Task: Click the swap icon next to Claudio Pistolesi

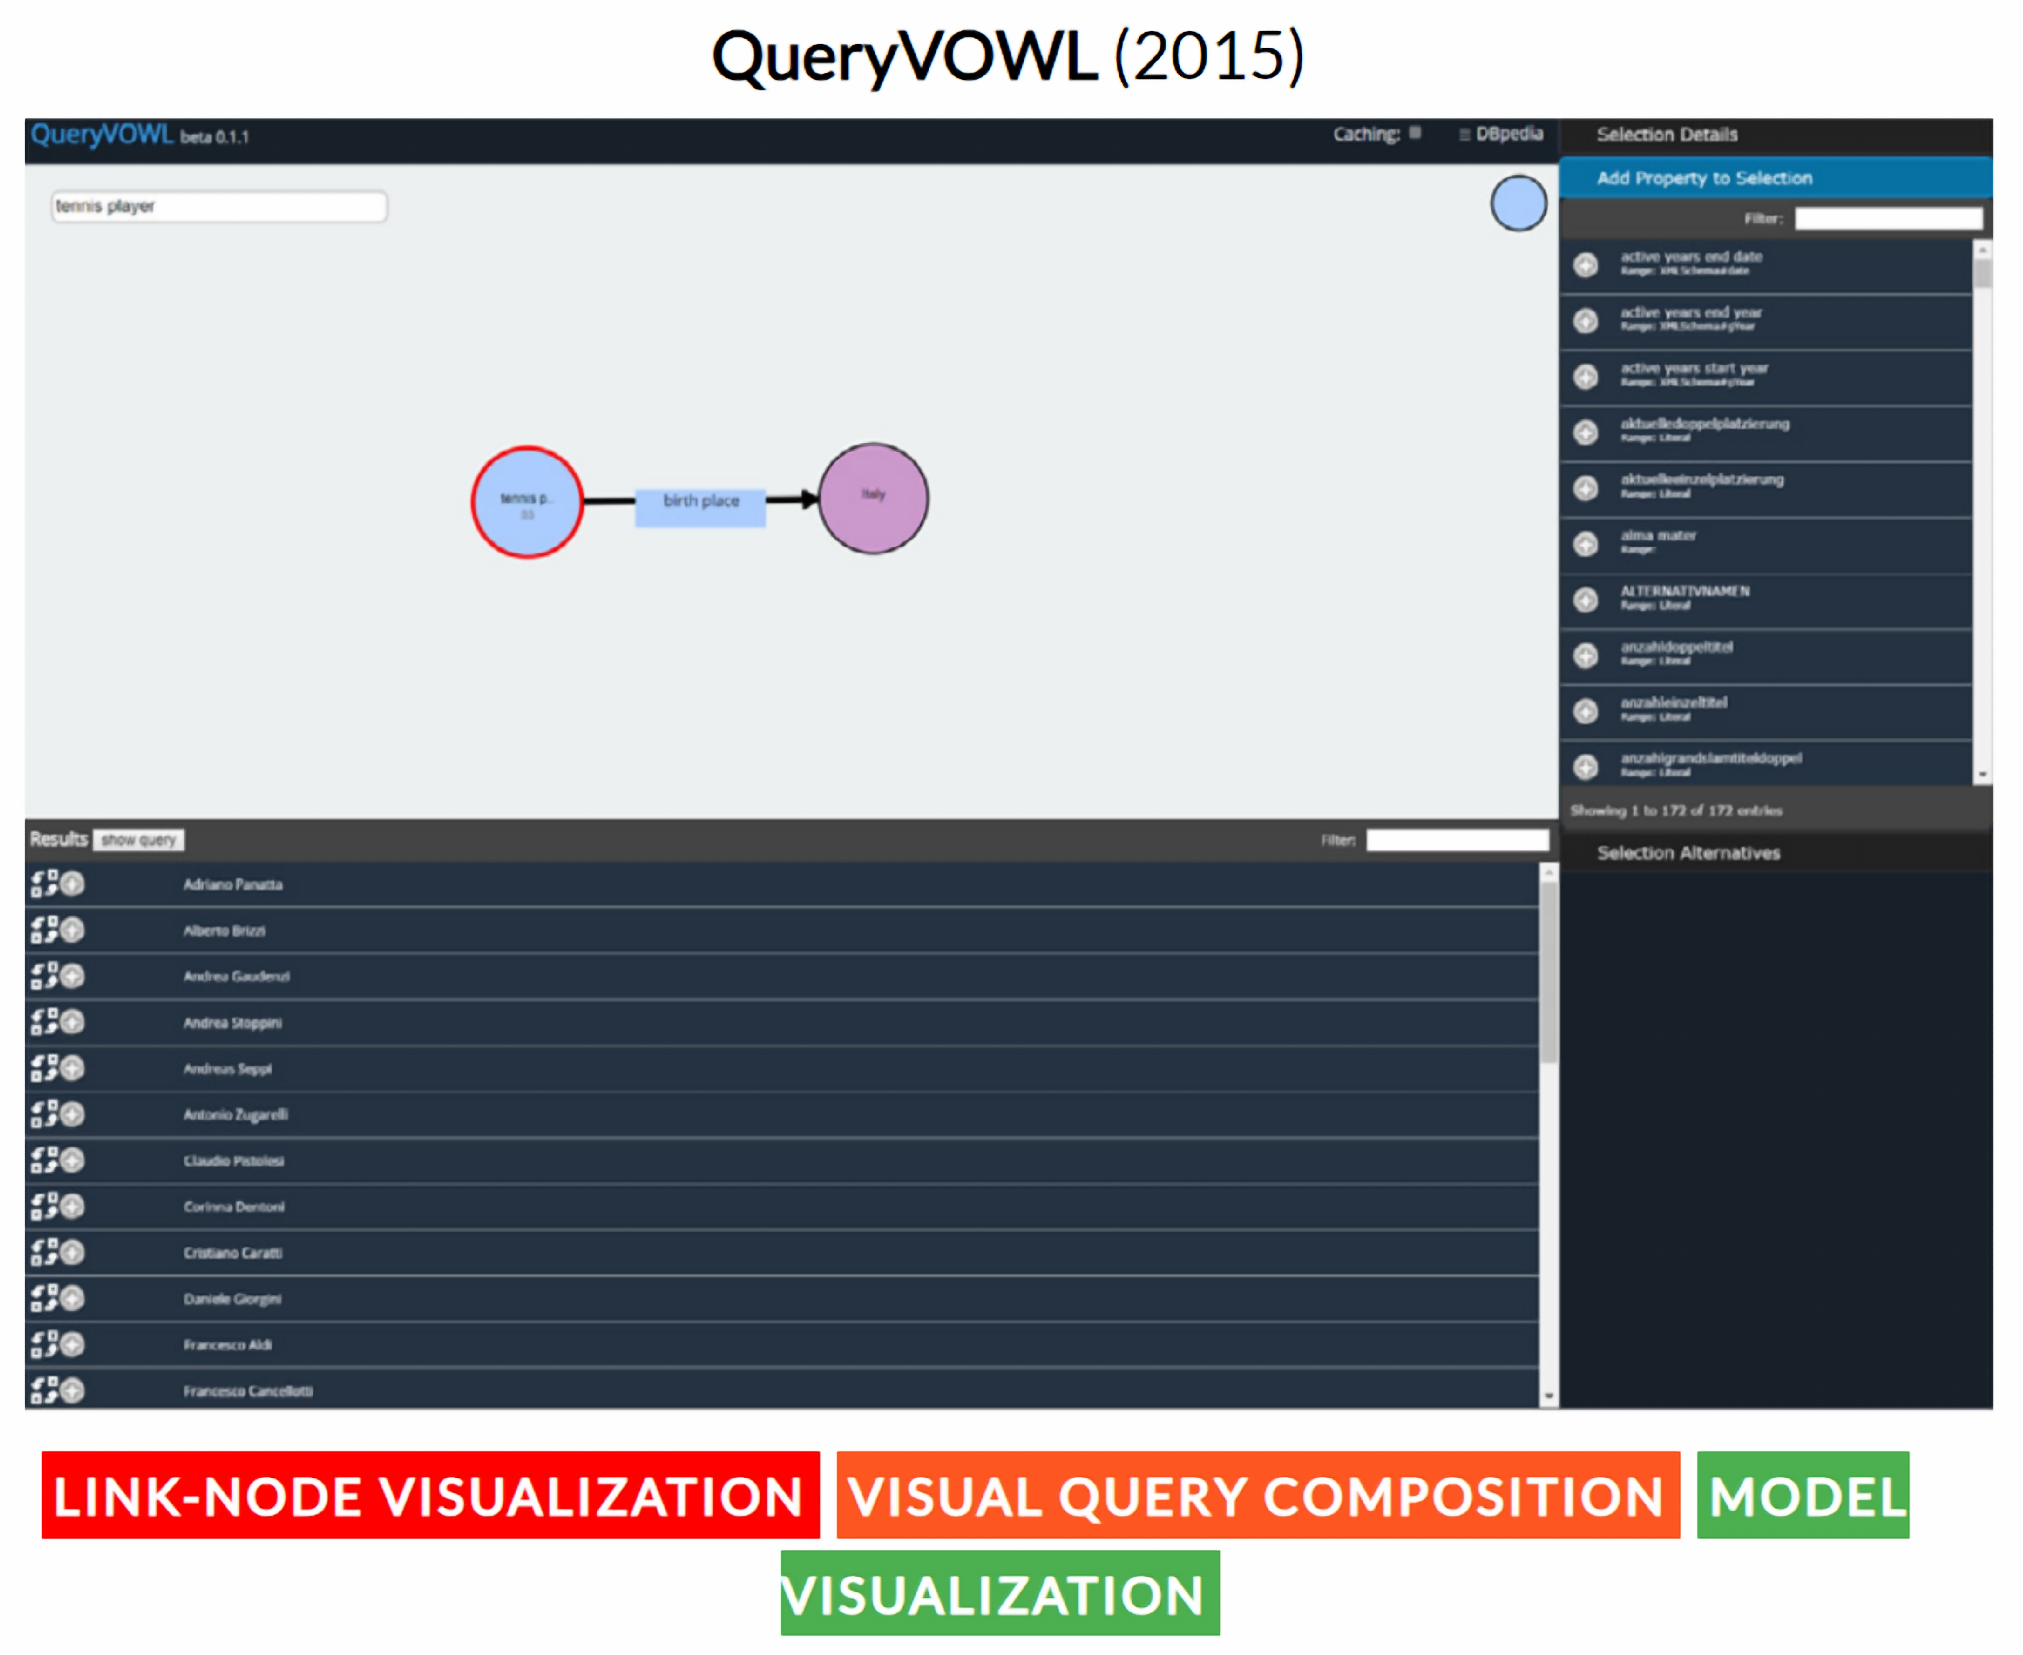Action: click(43, 1160)
